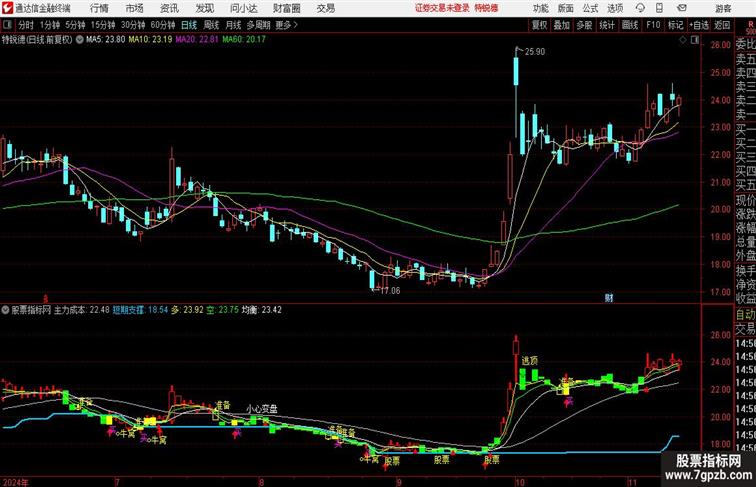Viewport: 756px width, 487px height.
Task: Click the 逃顶 signal label in indicator
Action: click(x=529, y=361)
